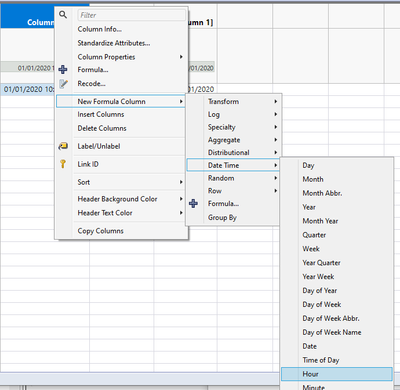Click the blue plus icon beside Formula

63,70
